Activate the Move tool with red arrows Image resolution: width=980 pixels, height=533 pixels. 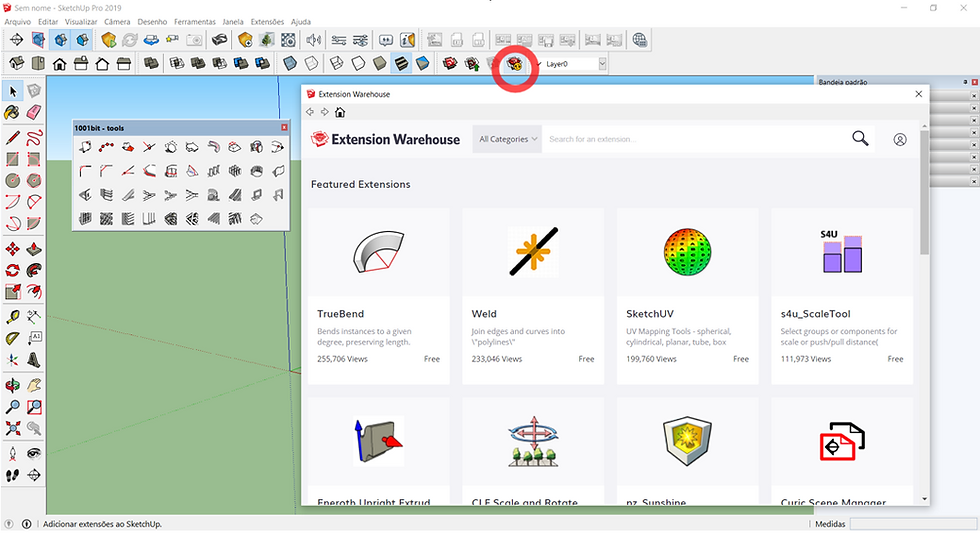point(12,249)
